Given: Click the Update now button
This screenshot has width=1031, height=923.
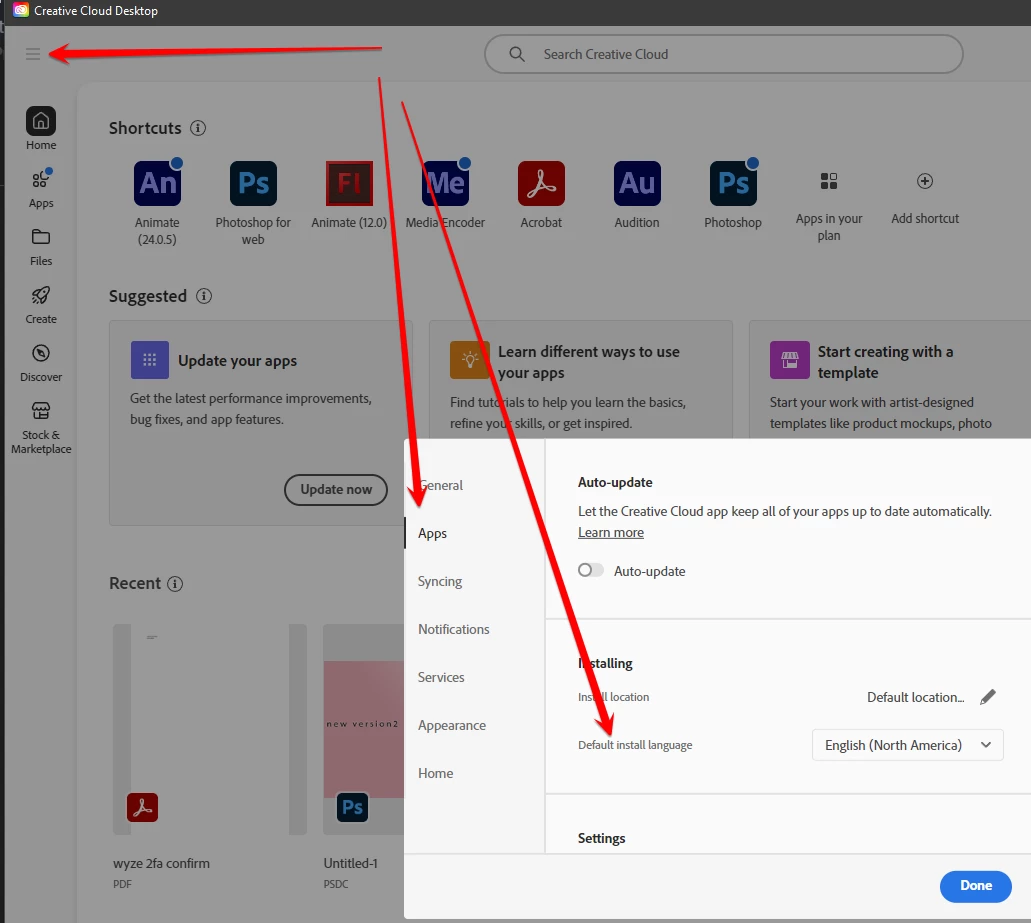Looking at the screenshot, I should 336,490.
